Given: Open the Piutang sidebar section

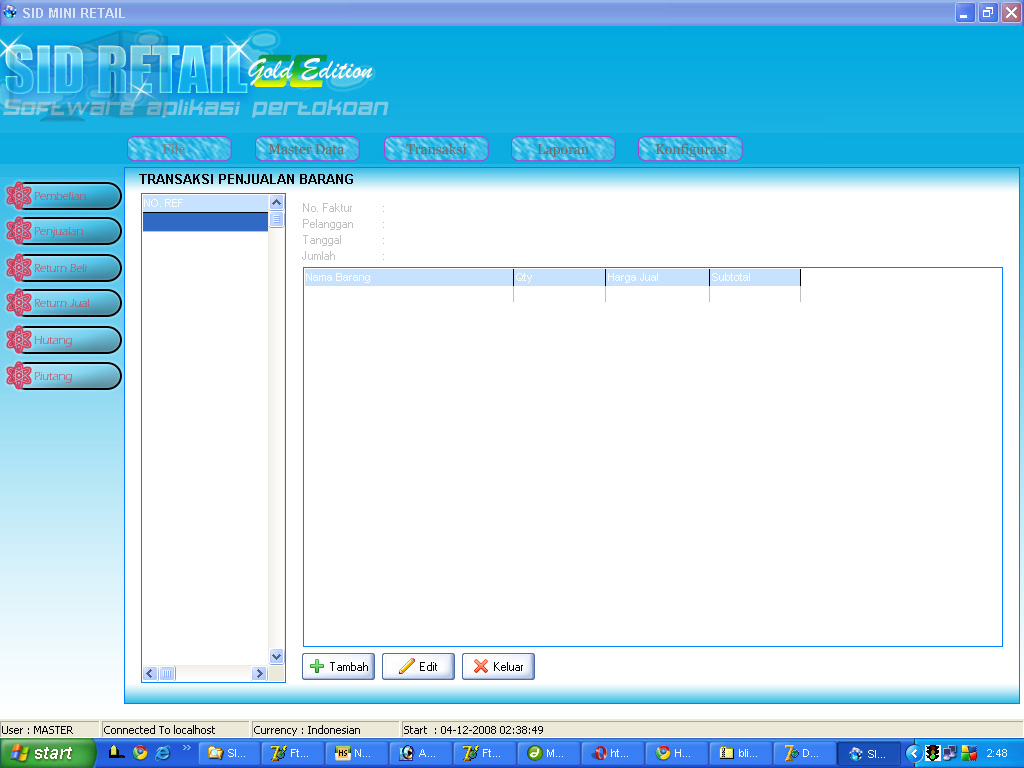Looking at the screenshot, I should coord(64,376).
